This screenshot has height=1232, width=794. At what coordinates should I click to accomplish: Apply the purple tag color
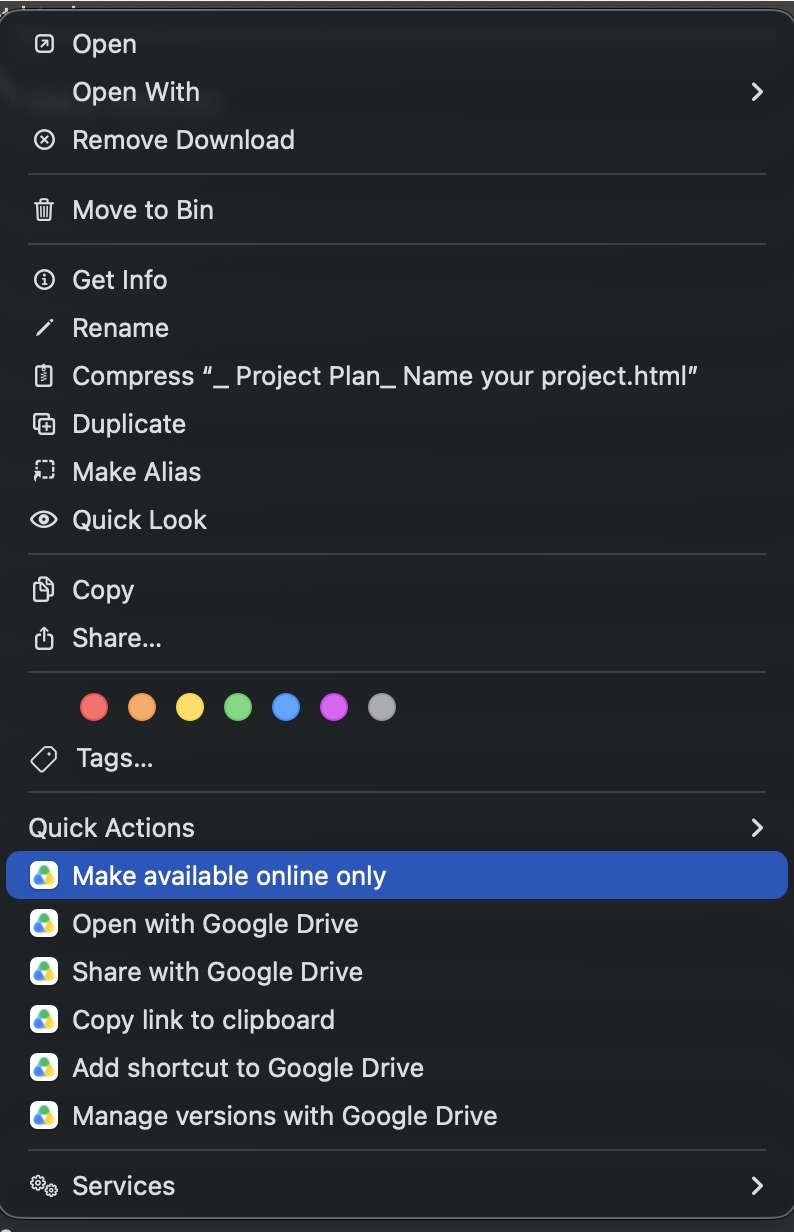pos(334,708)
